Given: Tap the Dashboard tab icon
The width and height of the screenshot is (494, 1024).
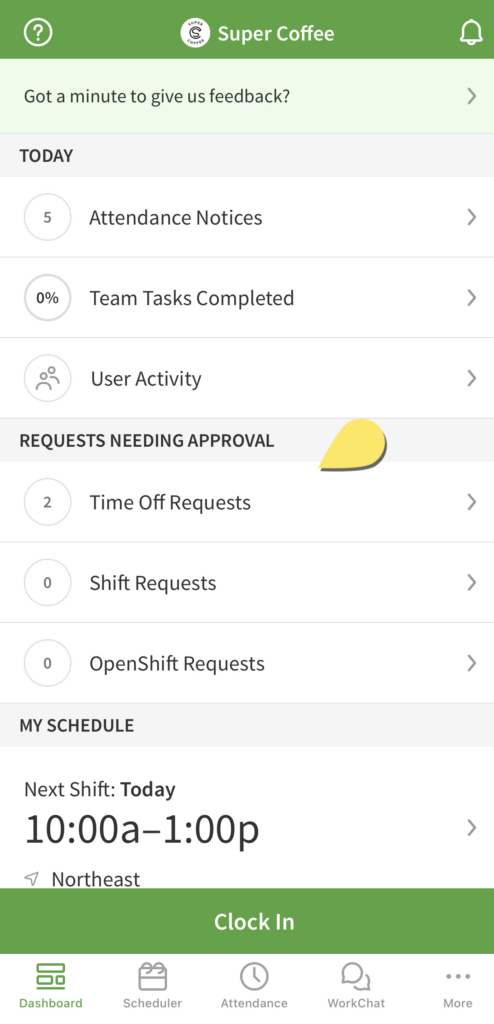Looking at the screenshot, I should [50, 977].
